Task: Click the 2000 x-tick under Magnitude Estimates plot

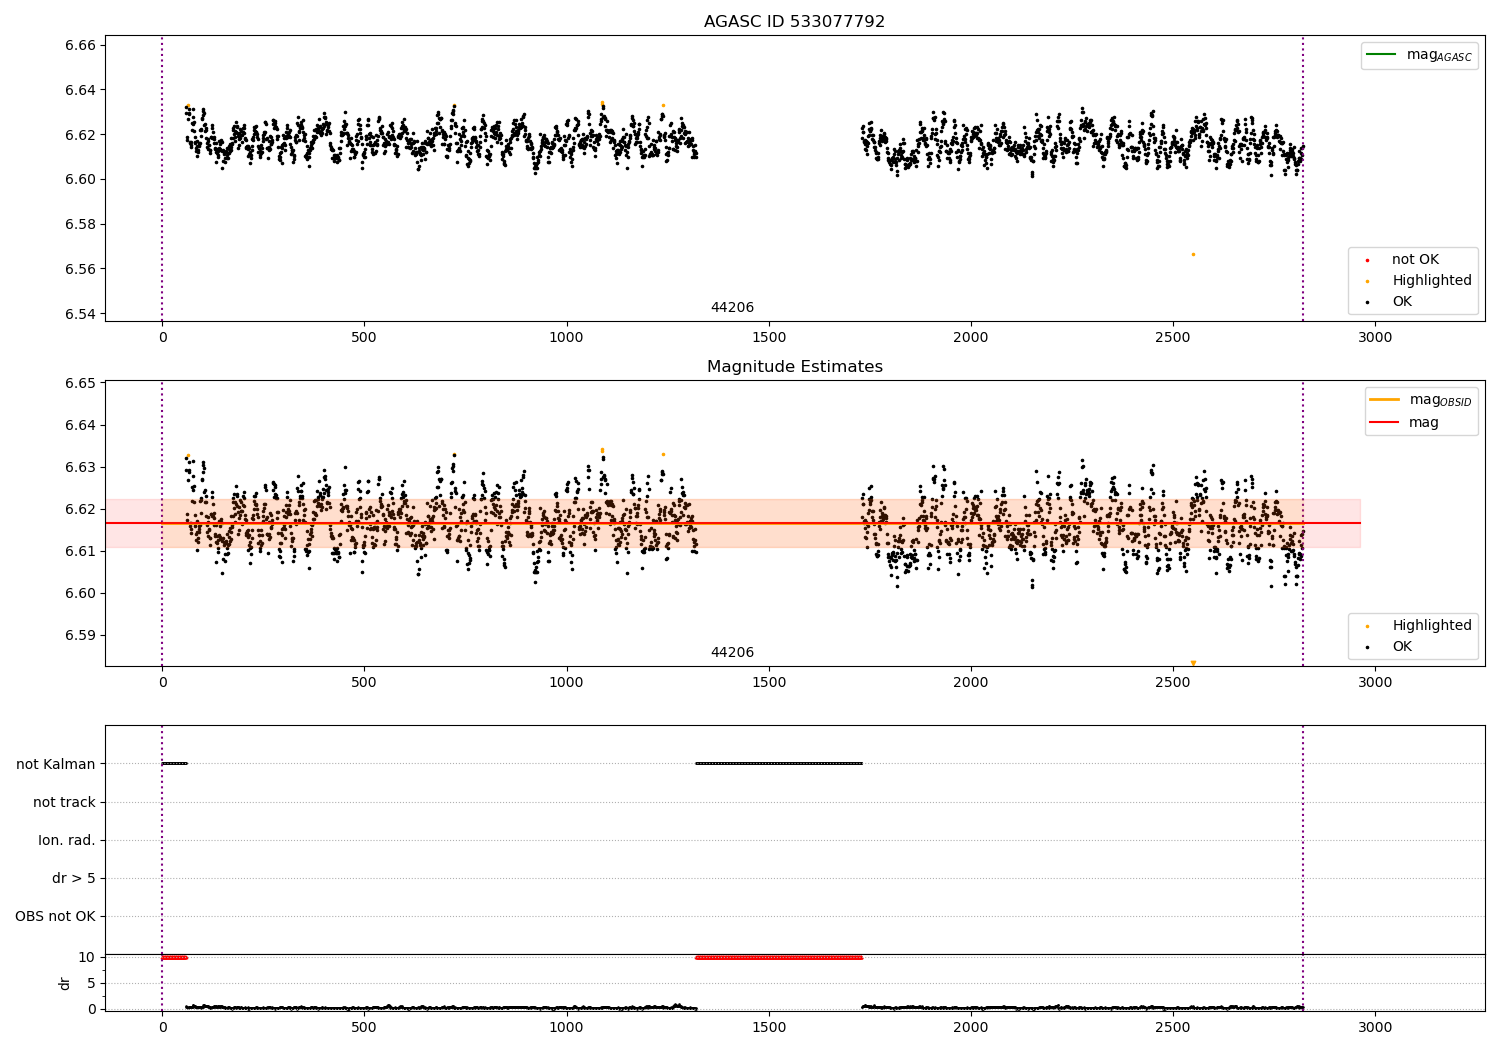Action: 971,683
